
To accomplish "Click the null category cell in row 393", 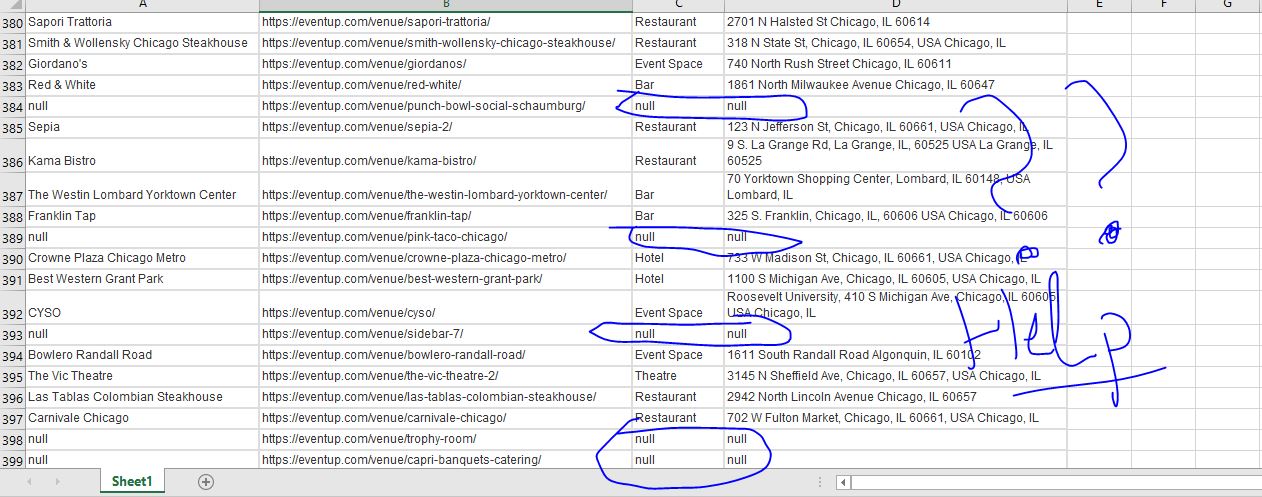I will click(x=677, y=334).
